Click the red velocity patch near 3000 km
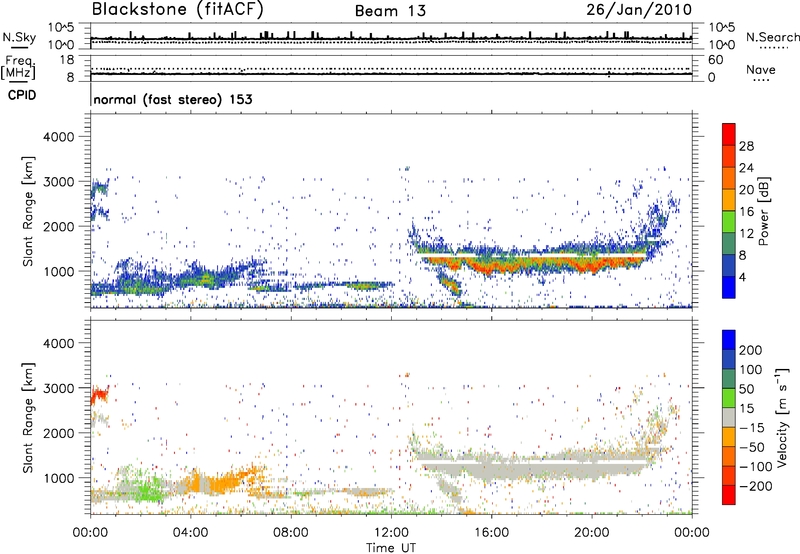800x554 pixels. tap(99, 396)
